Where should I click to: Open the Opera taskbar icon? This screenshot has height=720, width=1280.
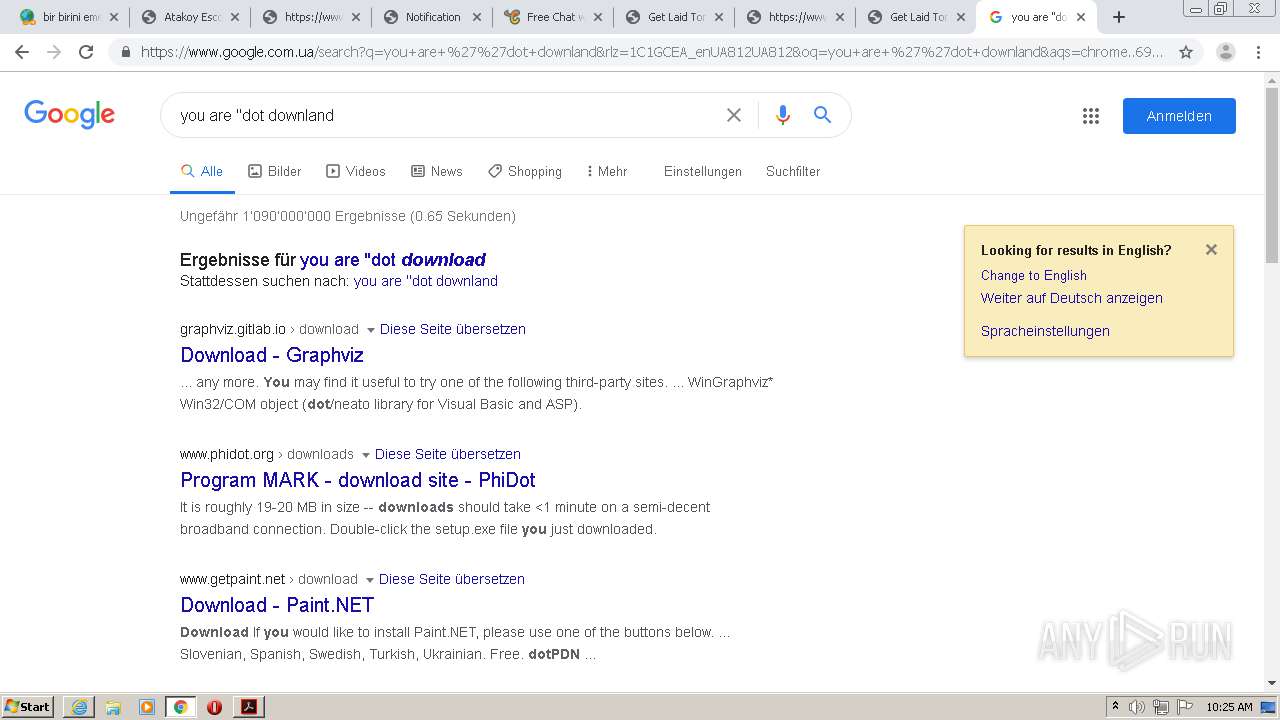(x=214, y=707)
